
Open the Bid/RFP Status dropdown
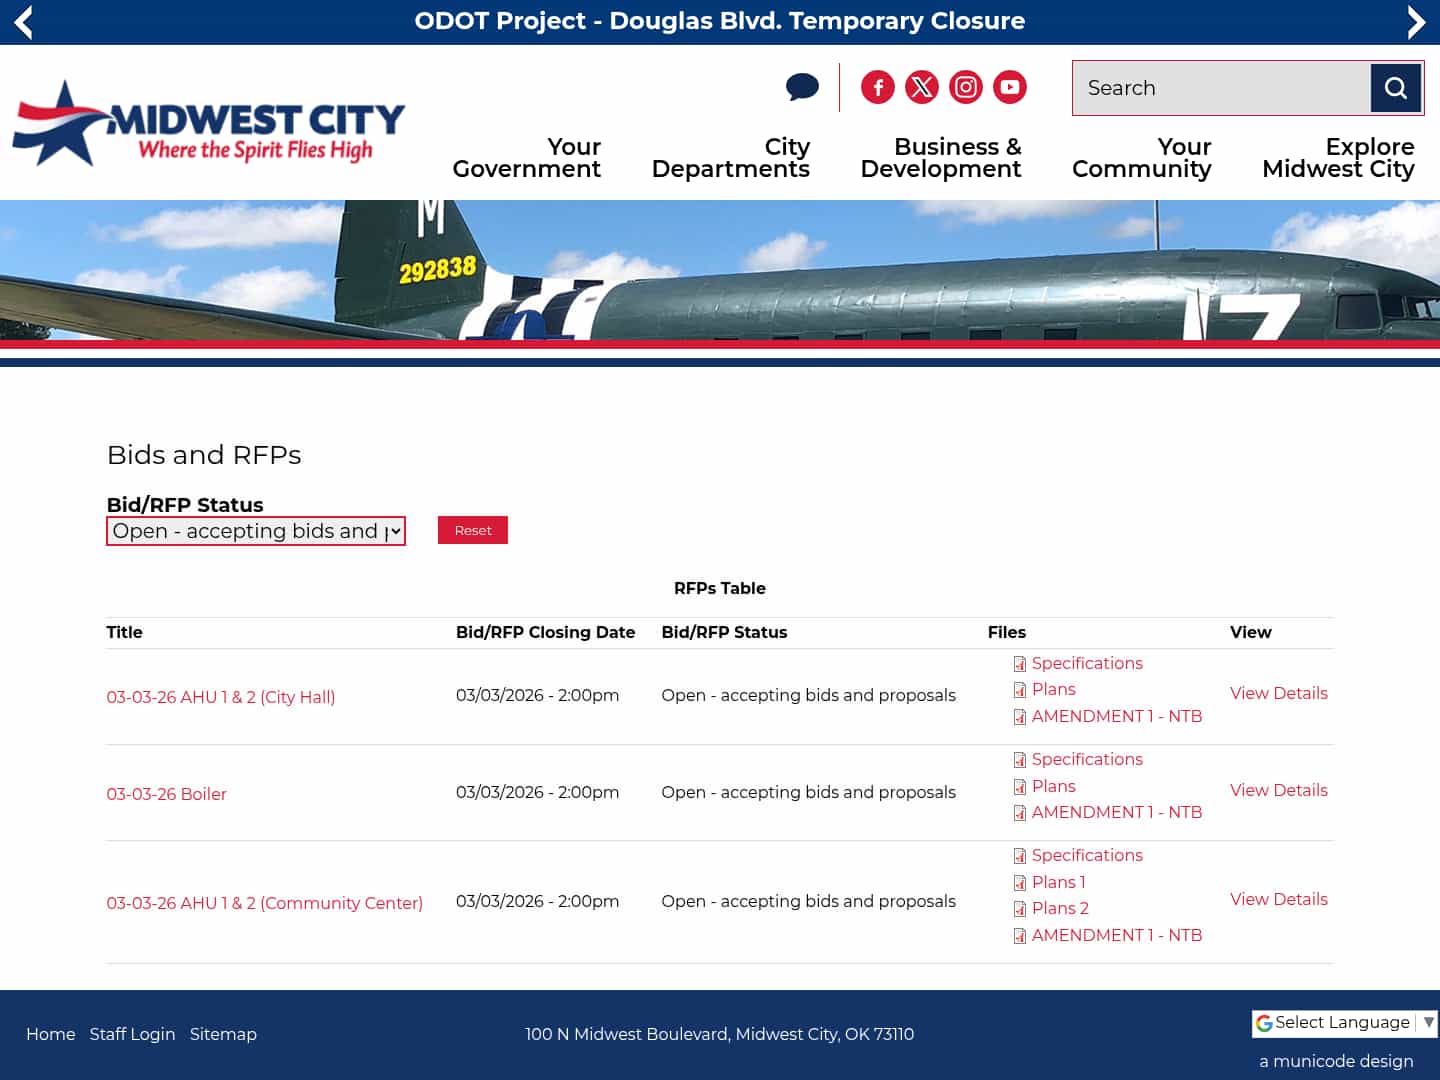tap(255, 531)
